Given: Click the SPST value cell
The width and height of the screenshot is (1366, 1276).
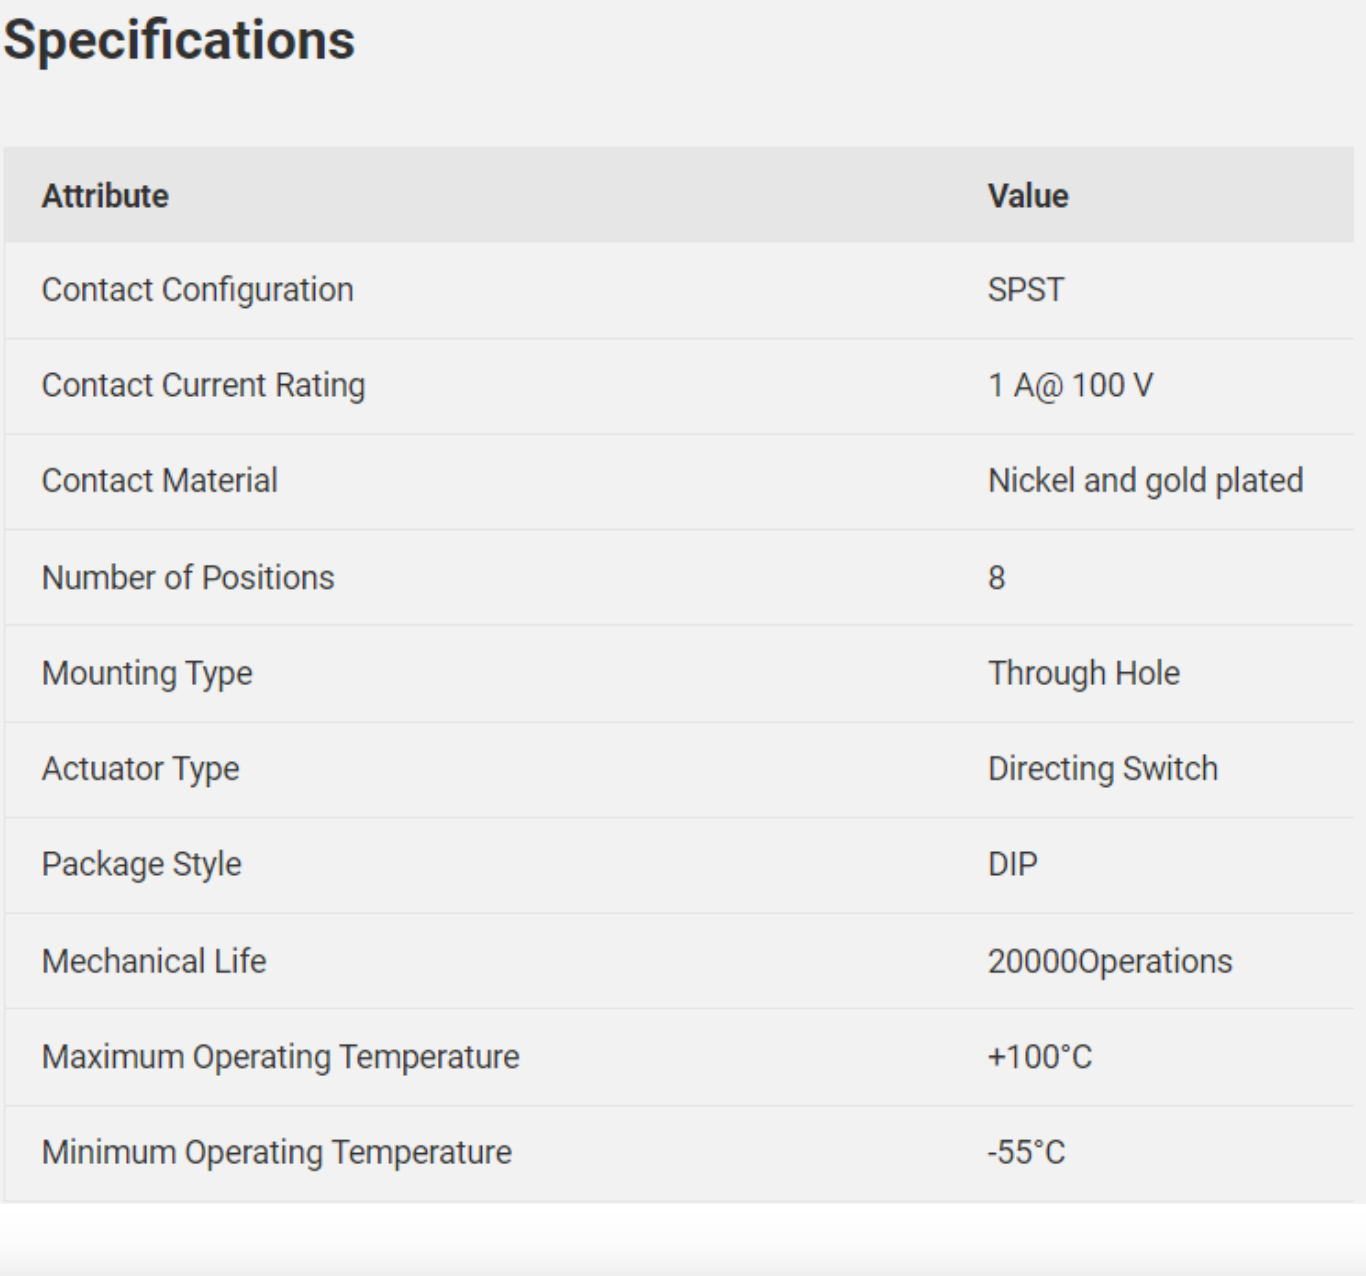Looking at the screenshot, I should click(1026, 290).
